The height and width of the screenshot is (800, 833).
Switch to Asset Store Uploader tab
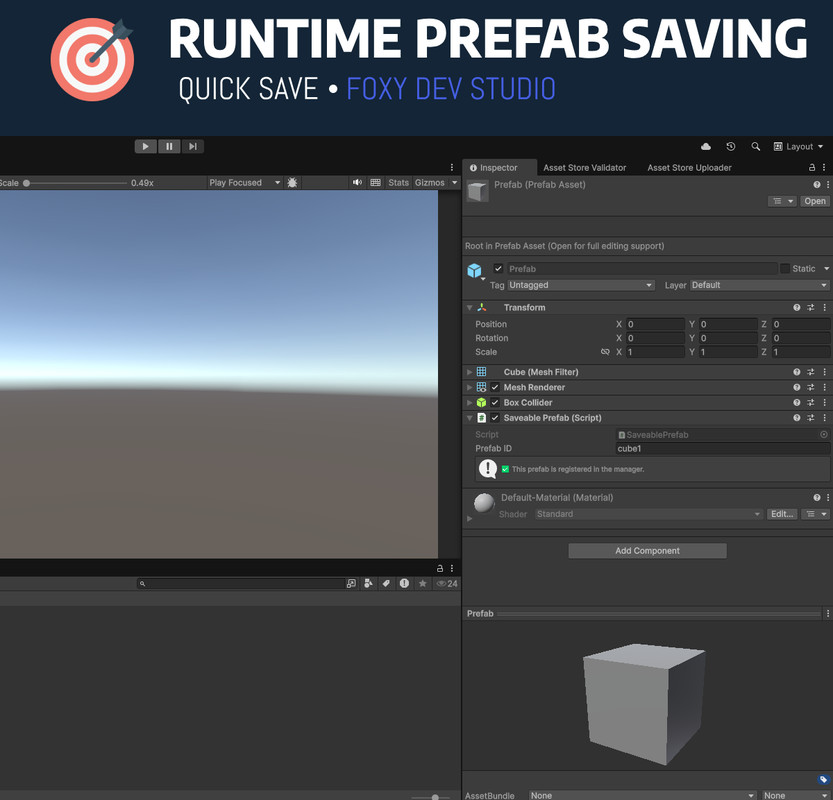[x=689, y=168]
